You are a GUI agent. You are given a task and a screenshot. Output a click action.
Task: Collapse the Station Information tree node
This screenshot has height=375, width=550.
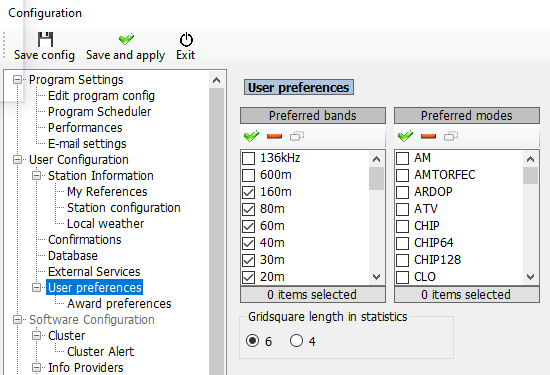pyautogui.click(x=36, y=175)
